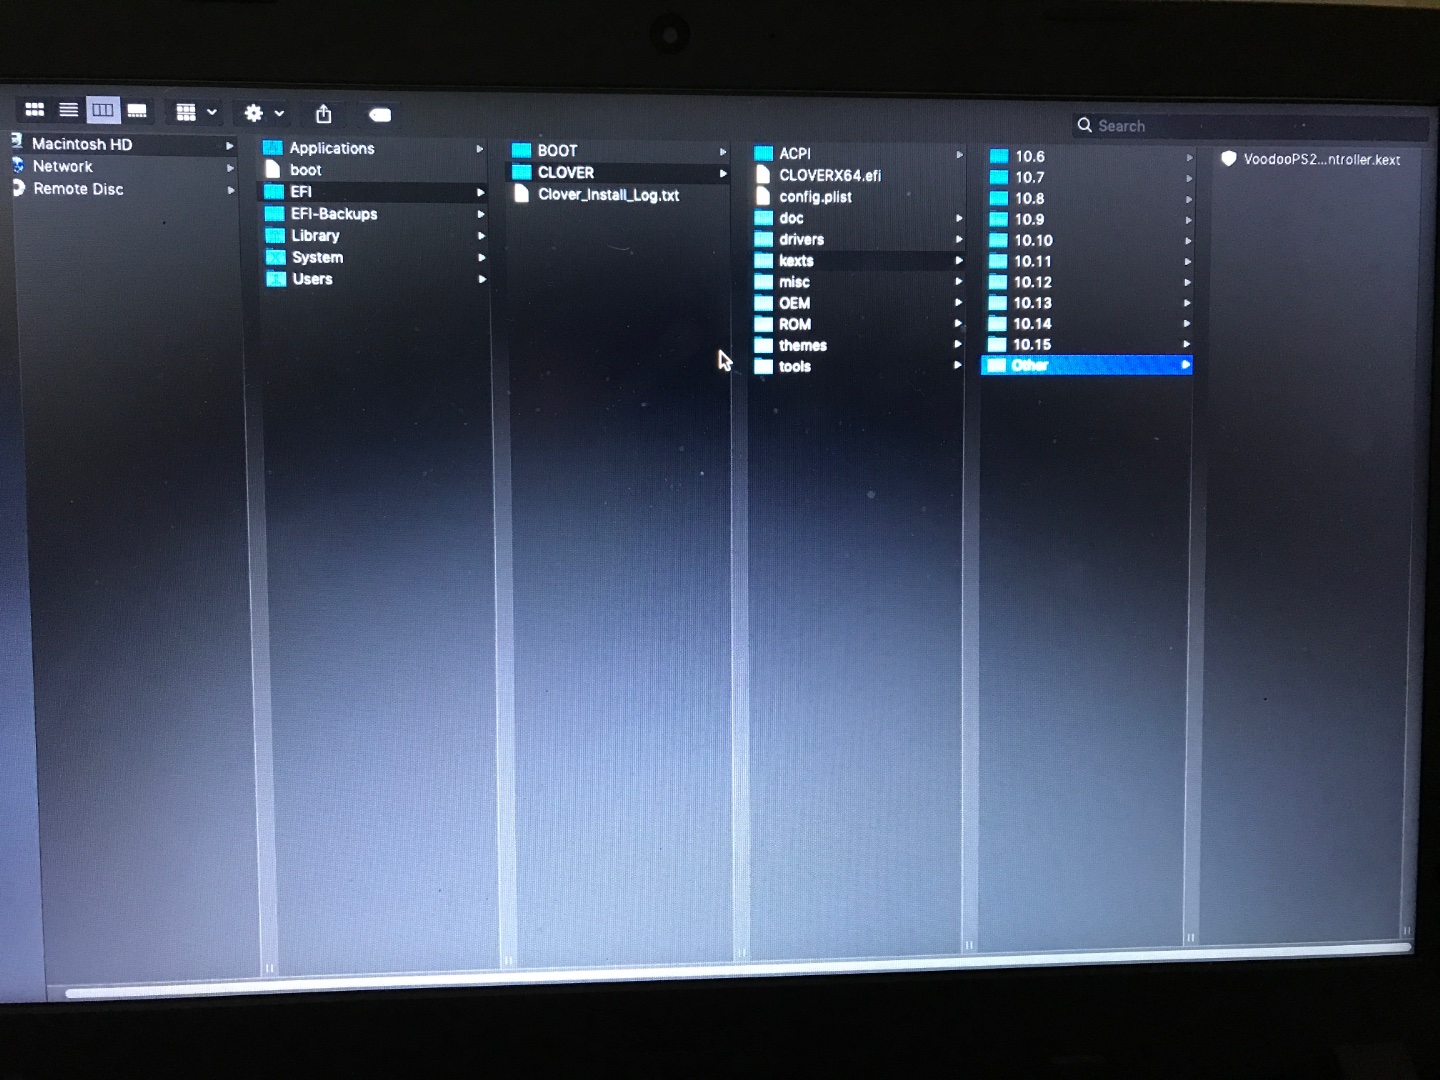Click the Share toolbar icon
Viewport: 1440px width, 1080px height.
[323, 113]
